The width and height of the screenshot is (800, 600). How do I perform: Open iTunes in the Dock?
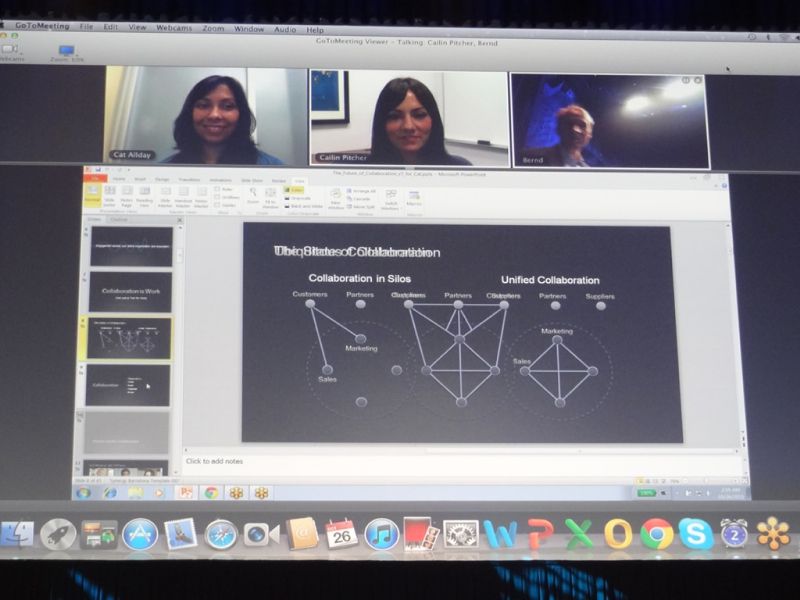pyautogui.click(x=382, y=534)
